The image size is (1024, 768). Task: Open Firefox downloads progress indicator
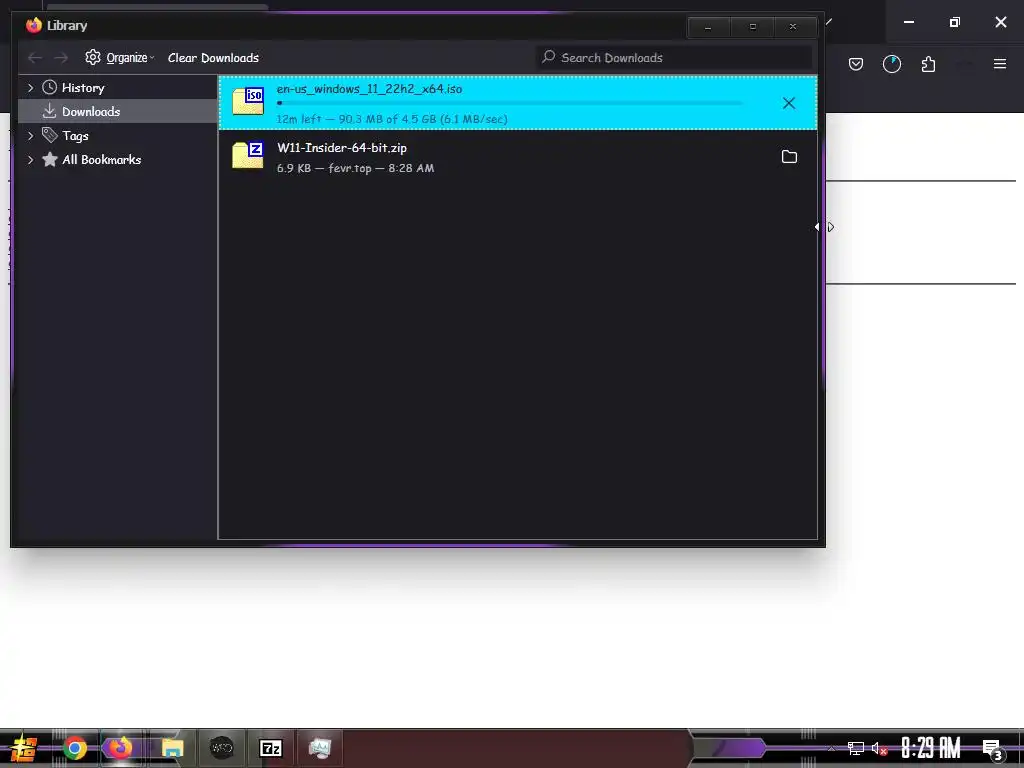[891, 64]
